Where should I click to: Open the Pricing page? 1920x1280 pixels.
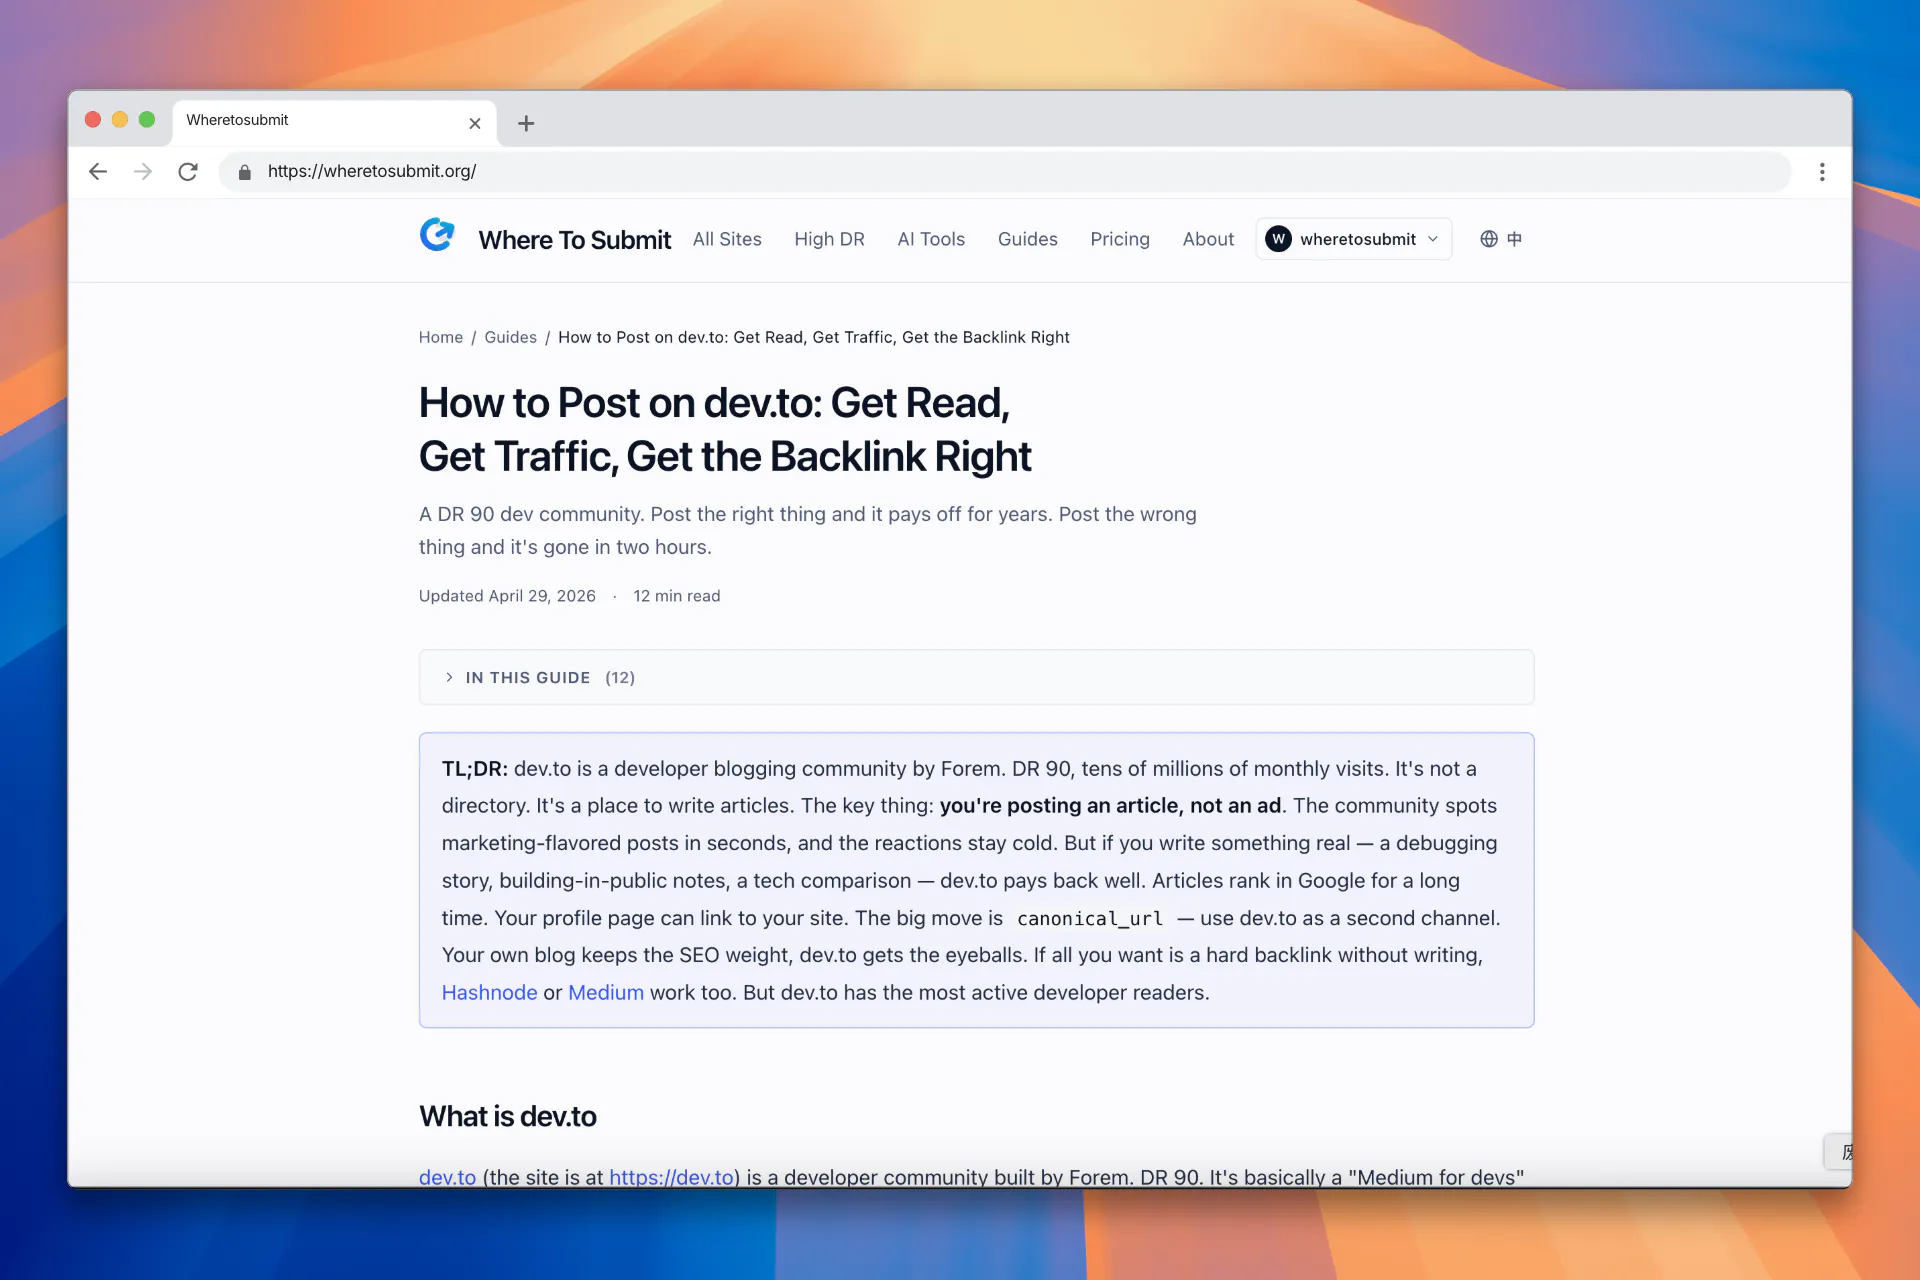1120,239
